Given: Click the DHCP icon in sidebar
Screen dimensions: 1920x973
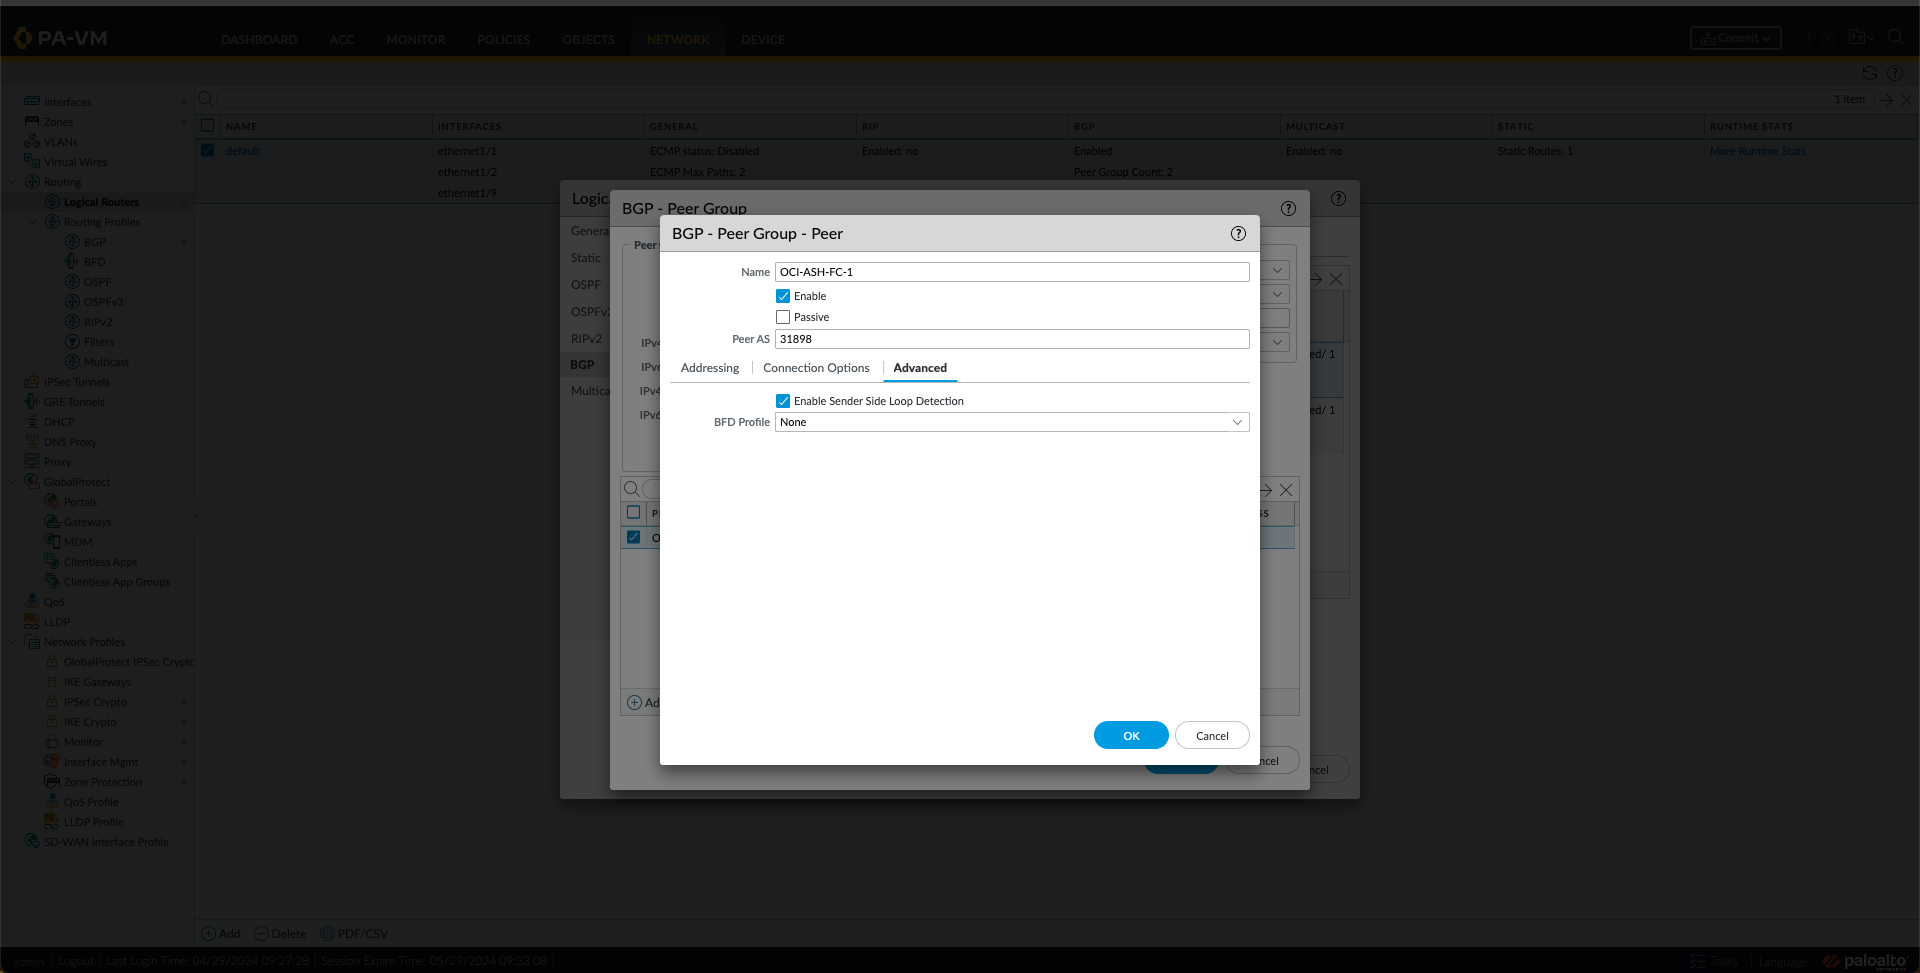Looking at the screenshot, I should (x=32, y=421).
